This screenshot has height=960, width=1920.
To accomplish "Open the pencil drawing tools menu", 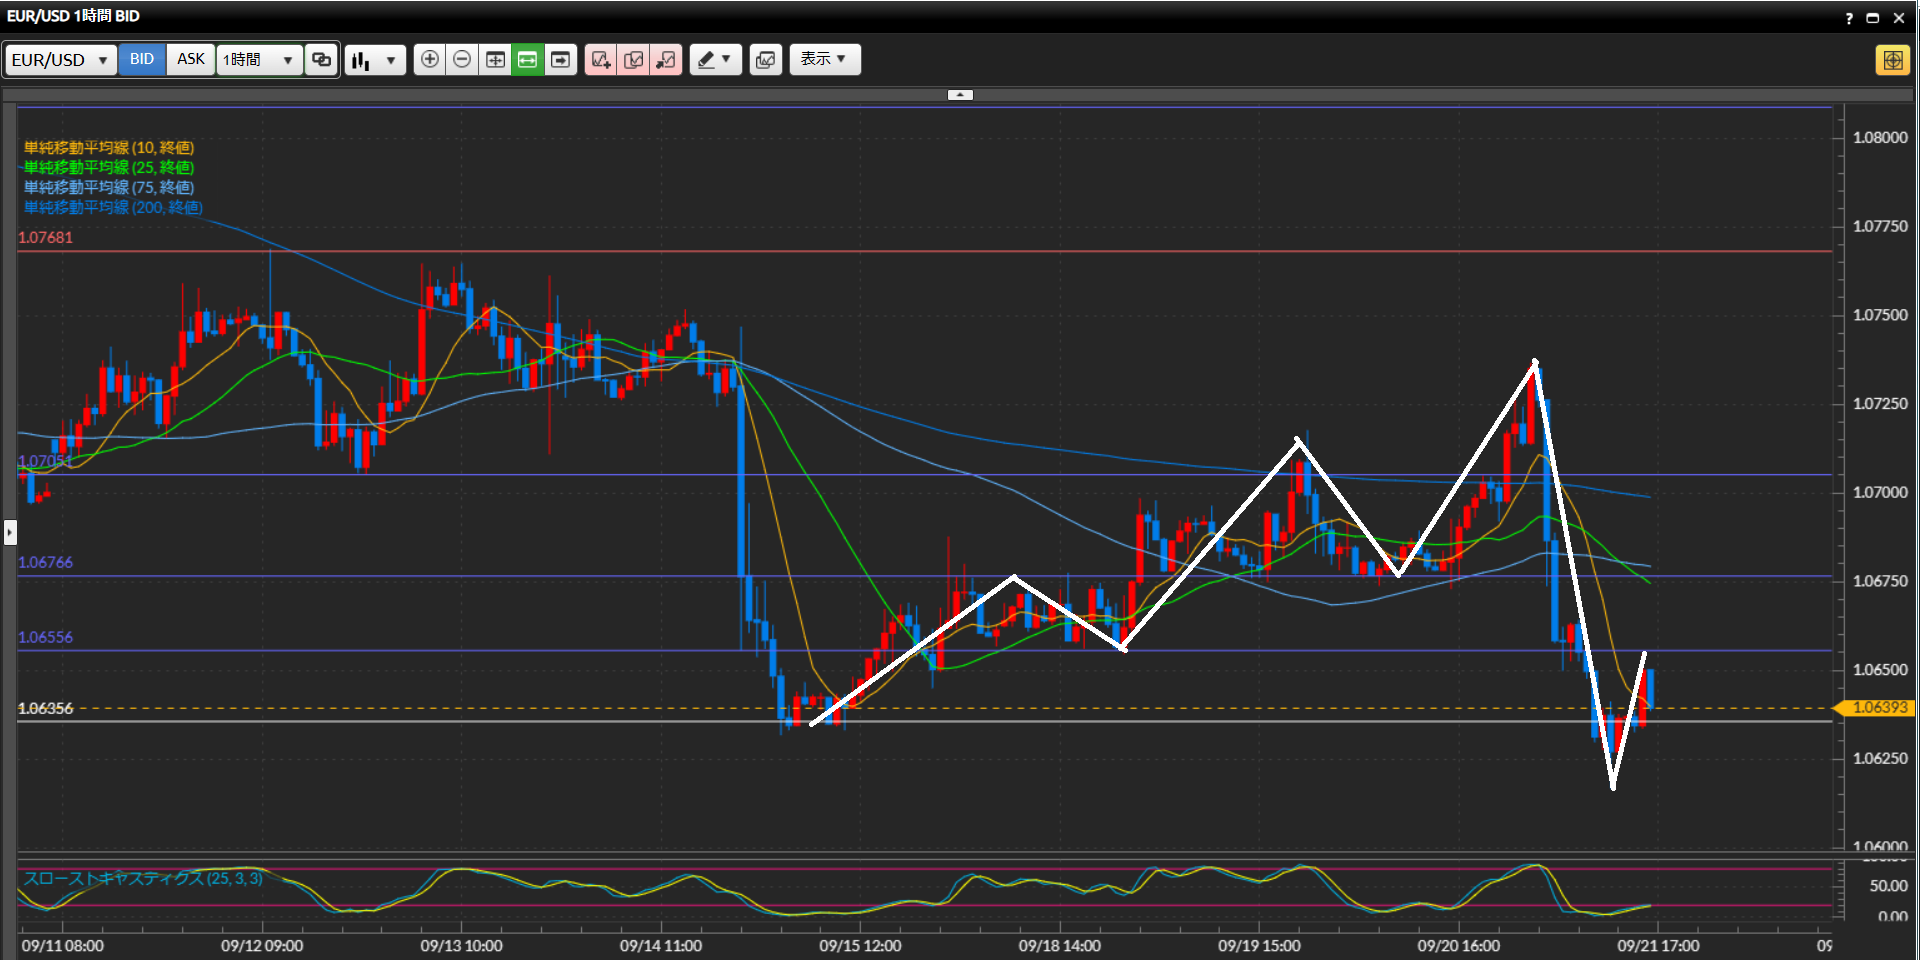I will [715, 60].
